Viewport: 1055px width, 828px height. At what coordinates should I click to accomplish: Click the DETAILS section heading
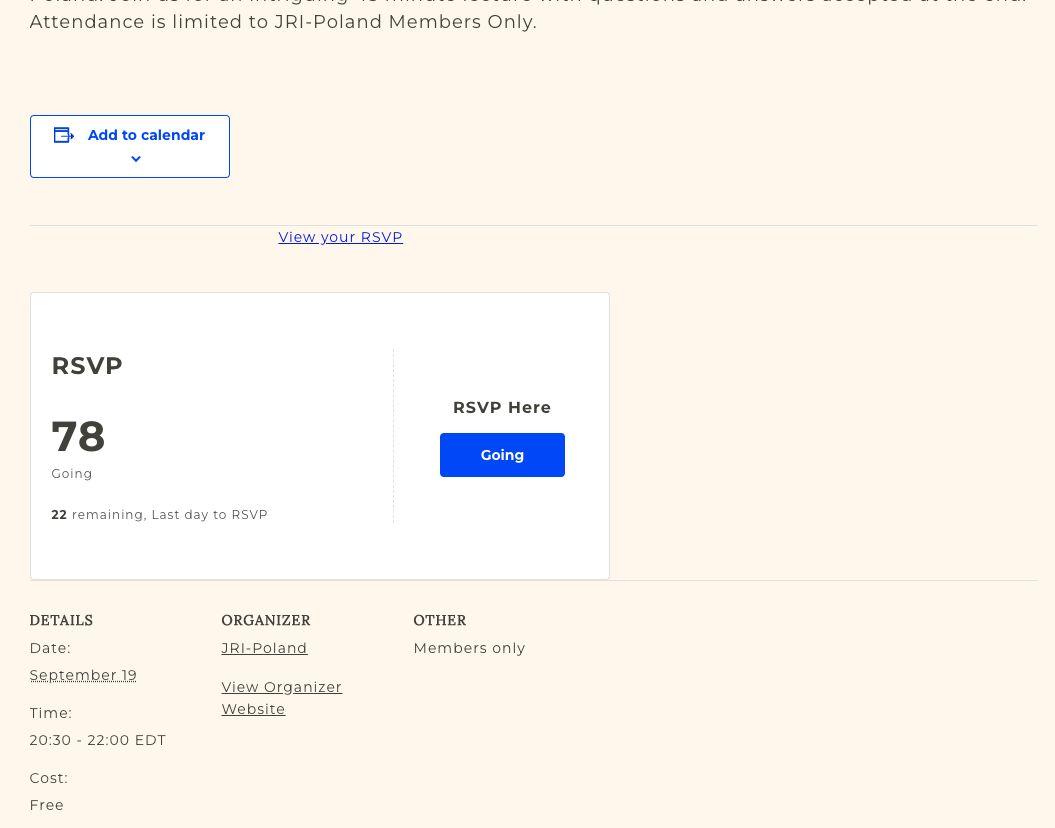click(x=61, y=620)
